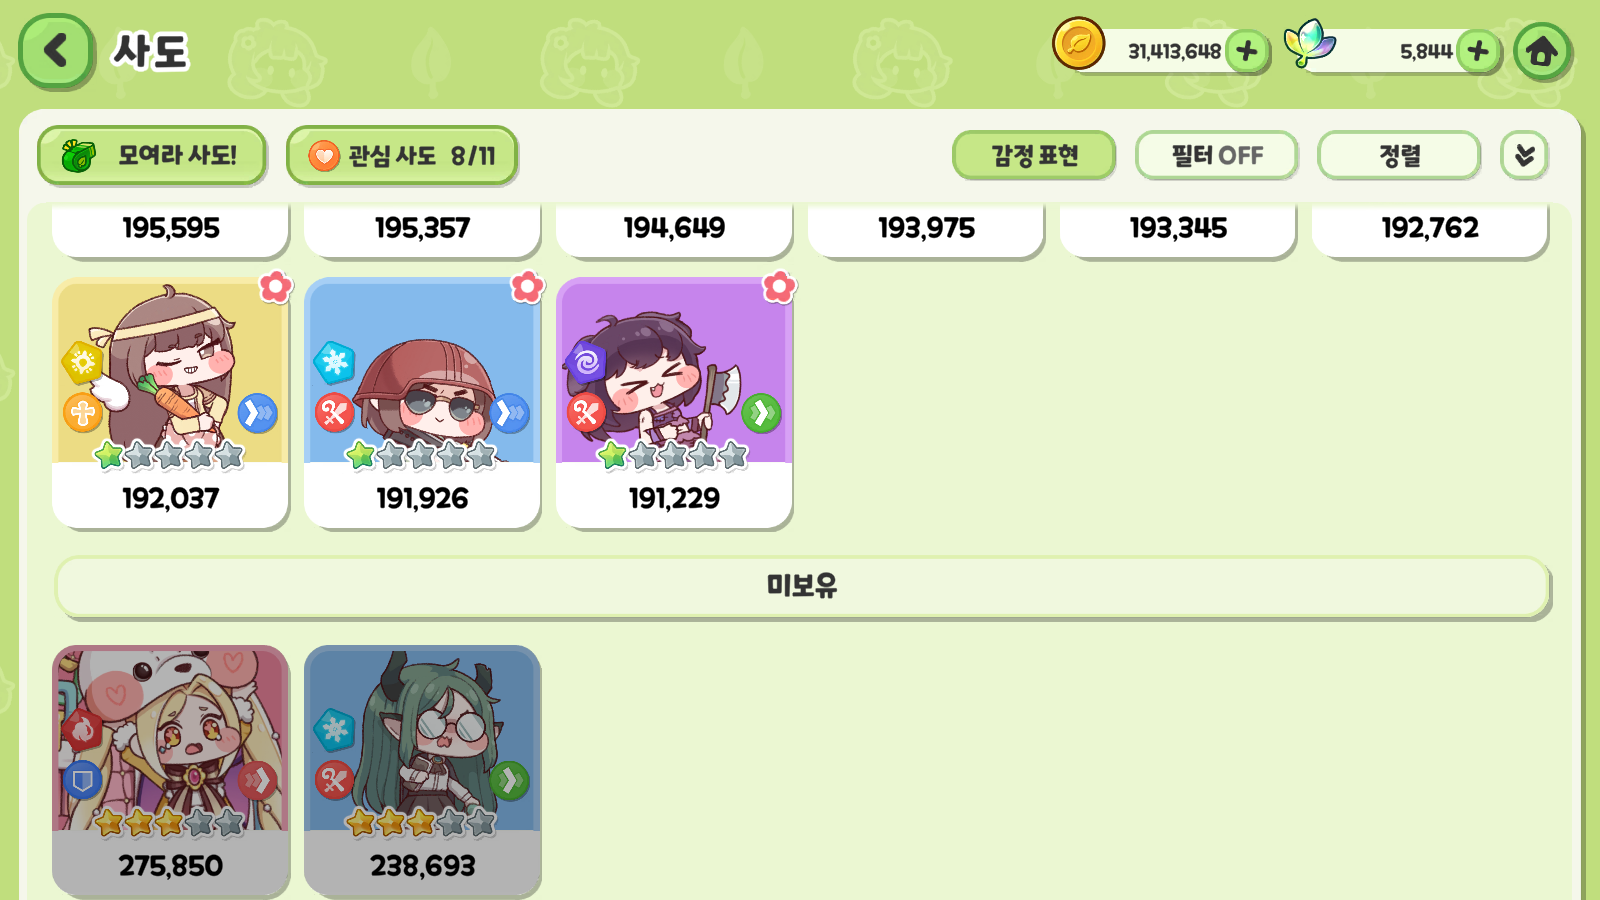This screenshot has height=900, width=1600.
Task: Toggle favorite flower on the 191,229 axe character
Action: (x=780, y=287)
